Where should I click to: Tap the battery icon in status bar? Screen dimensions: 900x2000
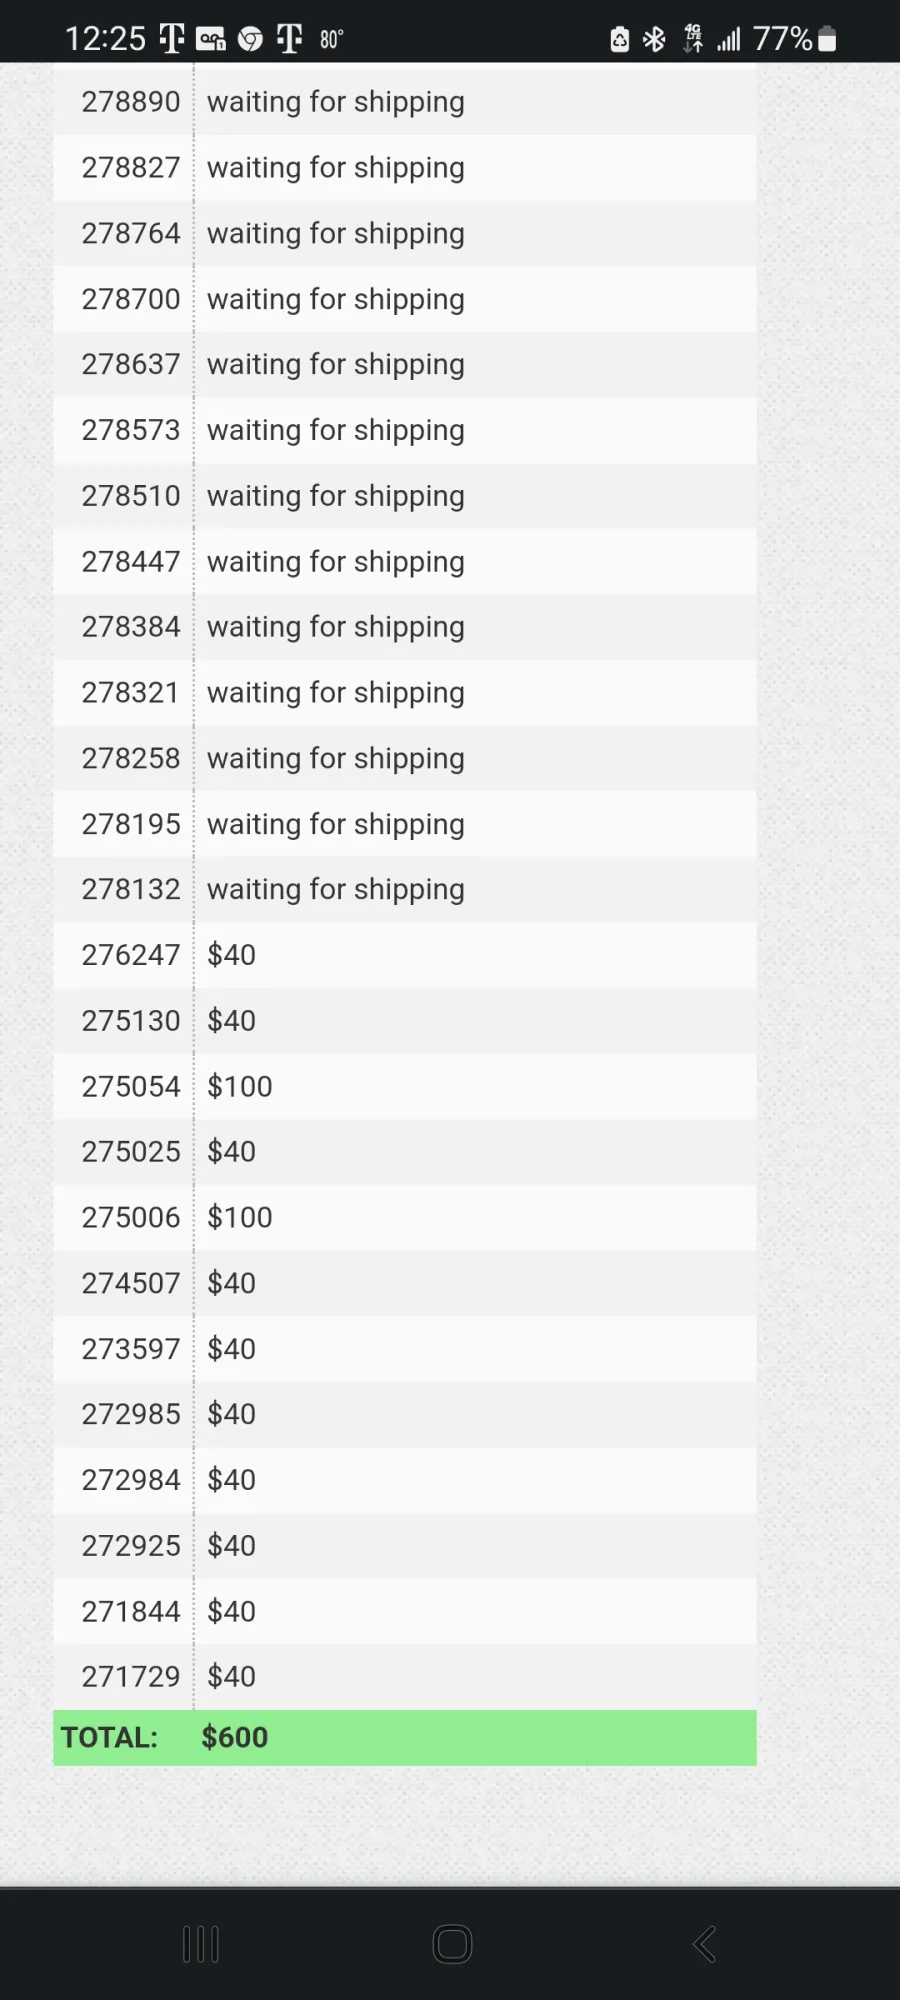(827, 39)
